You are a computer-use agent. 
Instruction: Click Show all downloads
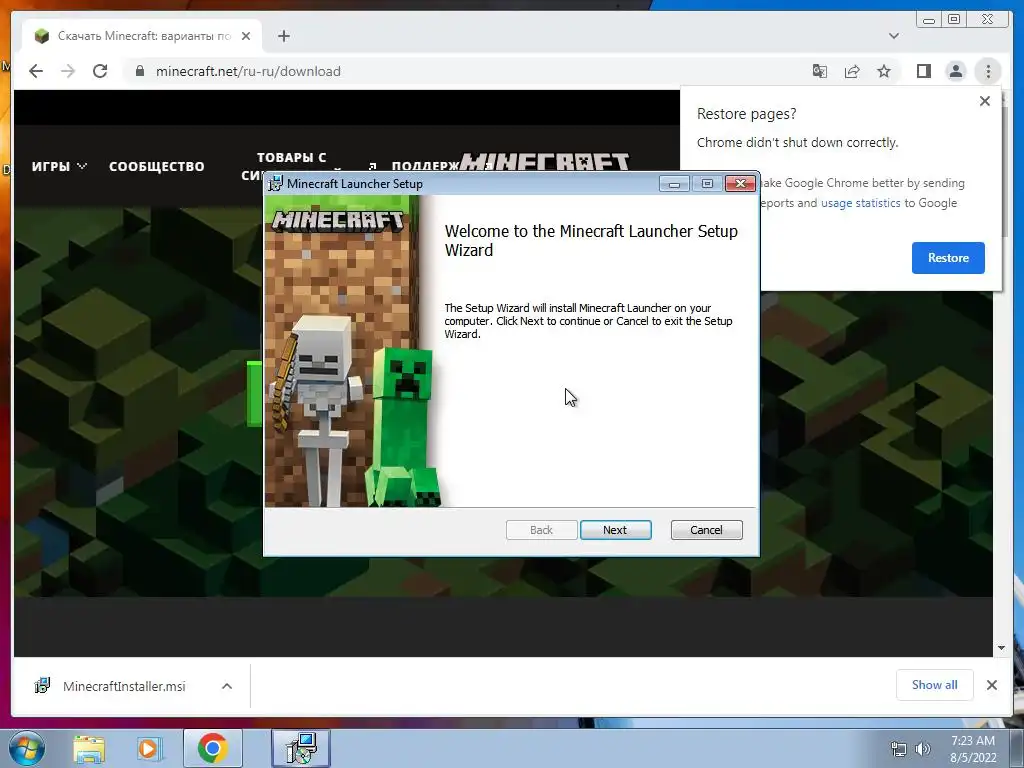pos(934,684)
